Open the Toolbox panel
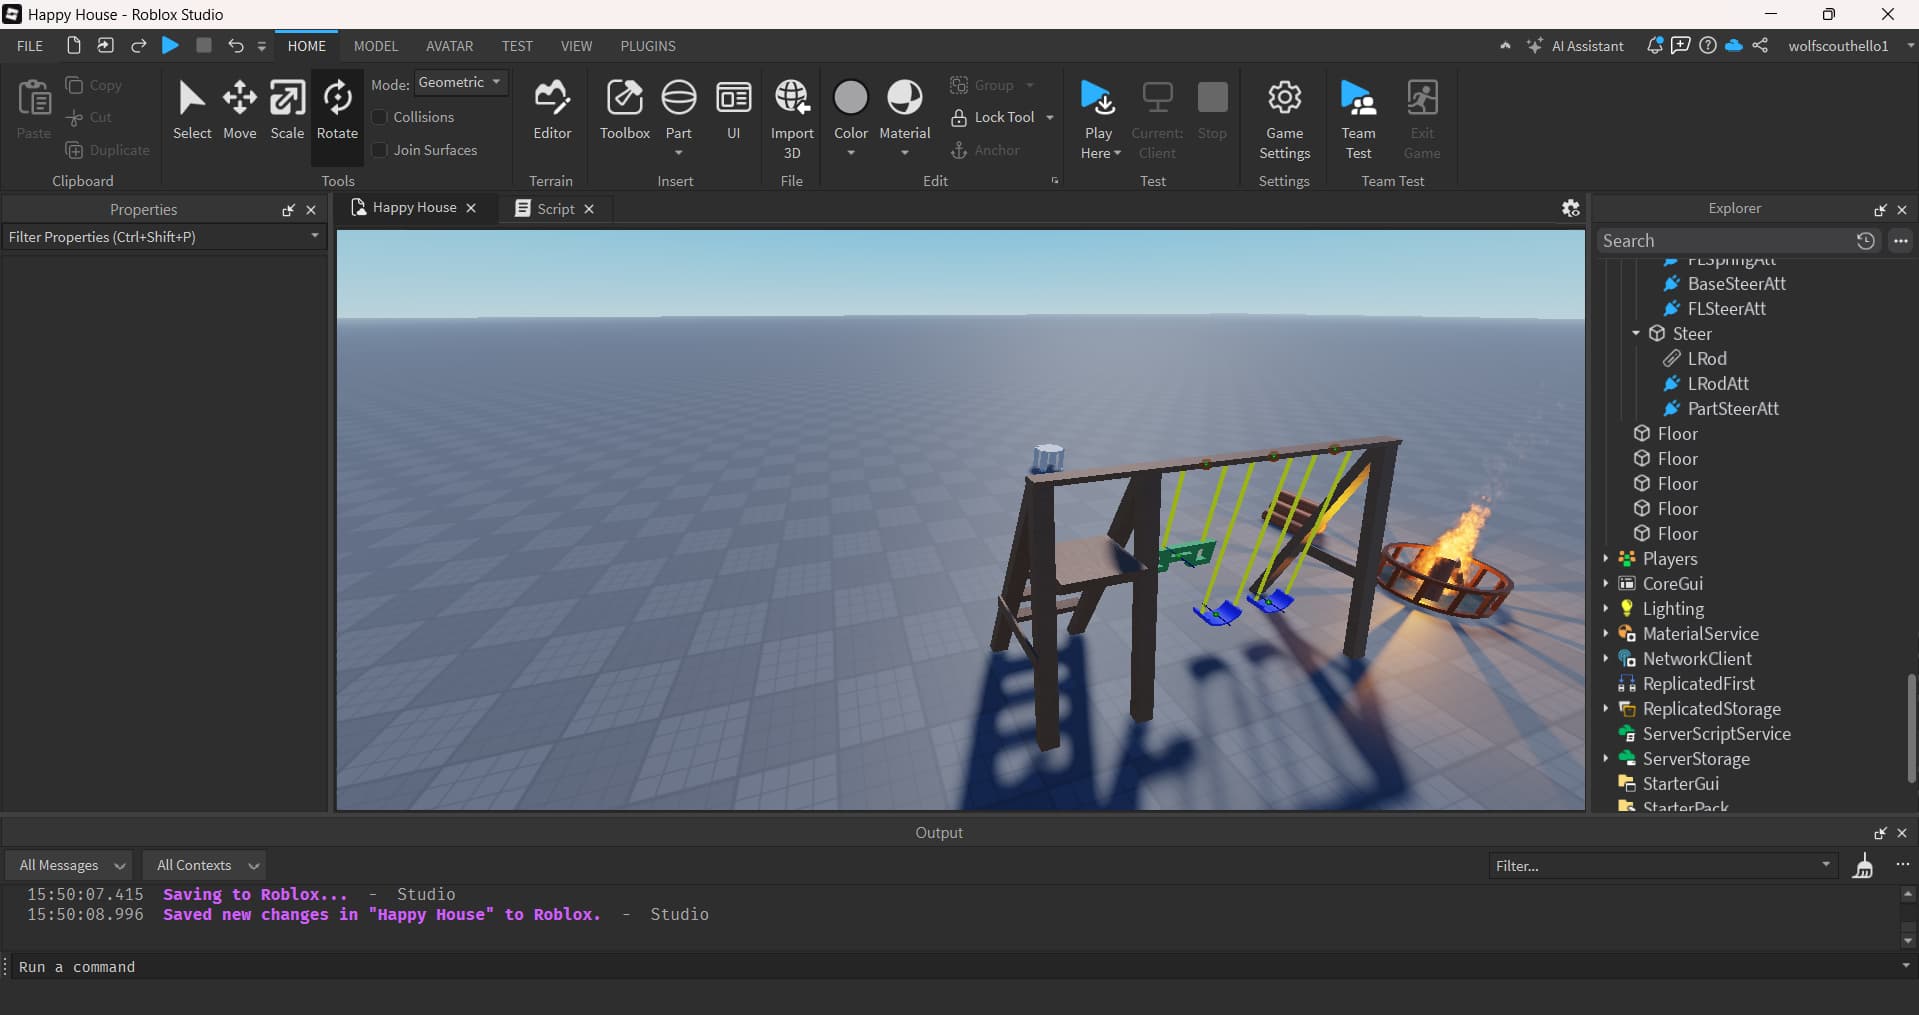 [x=624, y=110]
